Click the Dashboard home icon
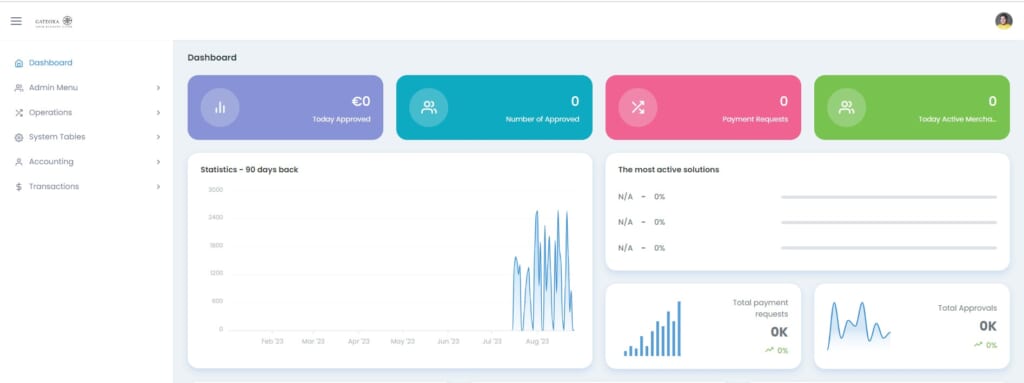The image size is (1024, 383). [x=19, y=63]
